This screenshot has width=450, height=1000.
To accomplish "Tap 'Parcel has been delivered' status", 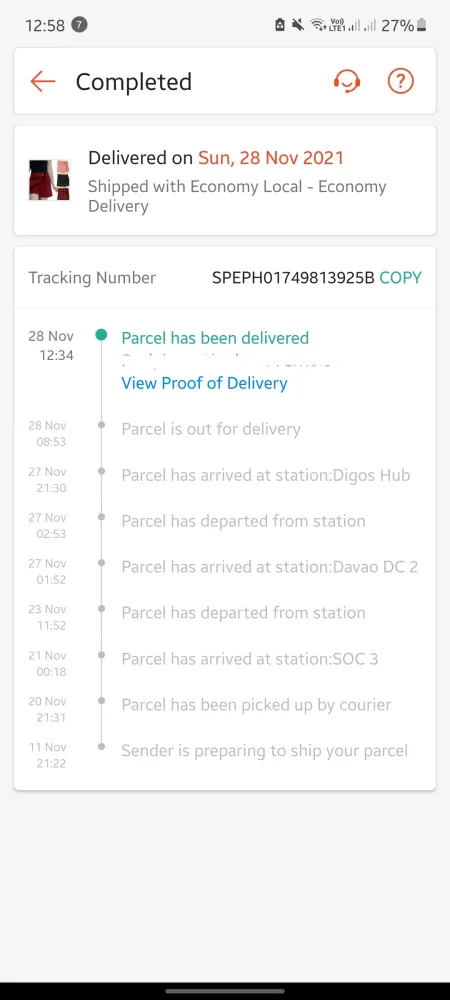I will tap(215, 338).
